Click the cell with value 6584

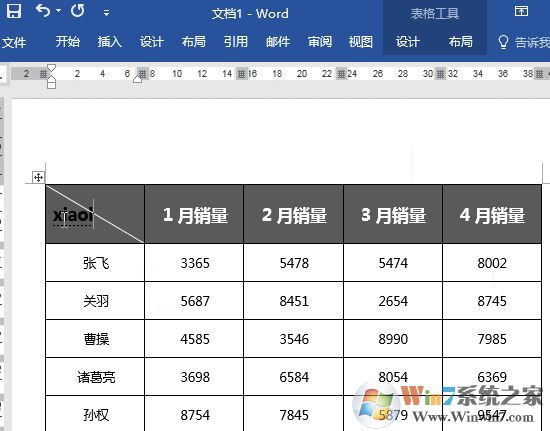(294, 377)
